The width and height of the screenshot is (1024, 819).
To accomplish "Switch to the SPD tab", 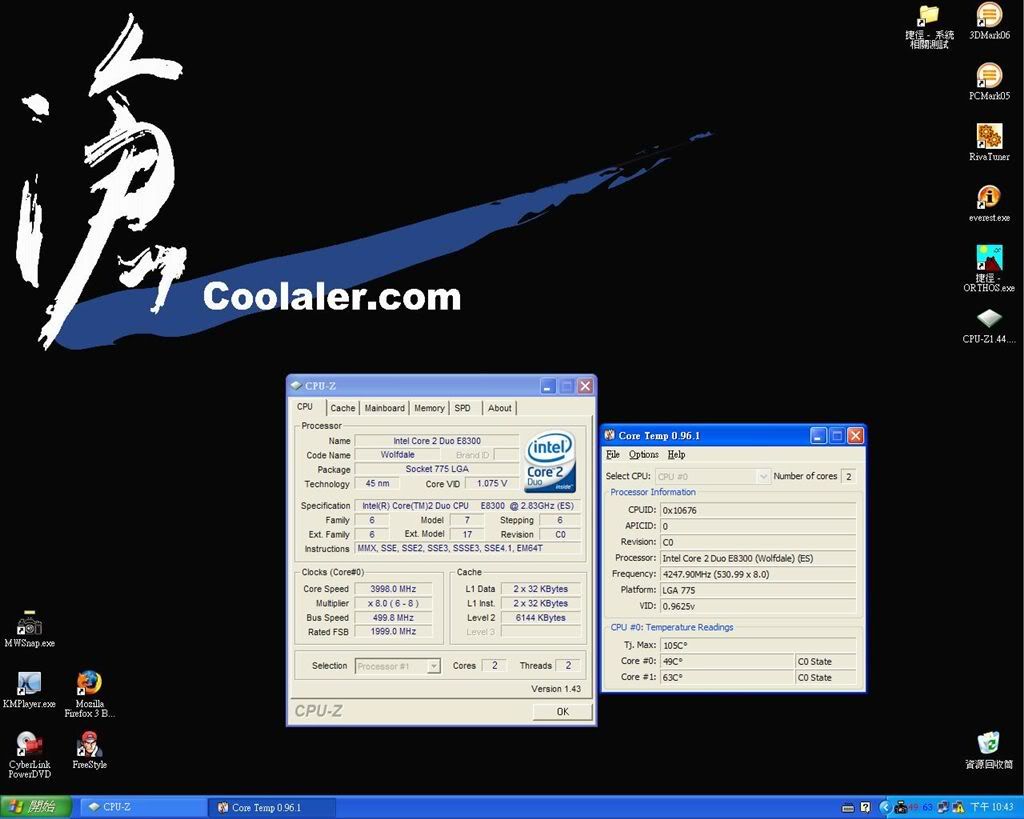I will pyautogui.click(x=462, y=408).
